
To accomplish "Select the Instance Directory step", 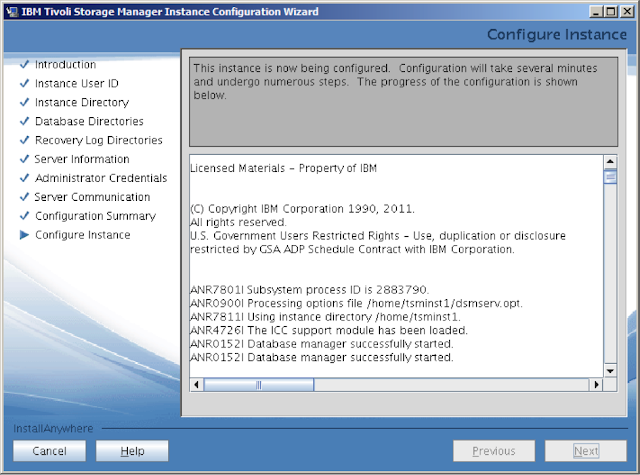I will coord(82,102).
